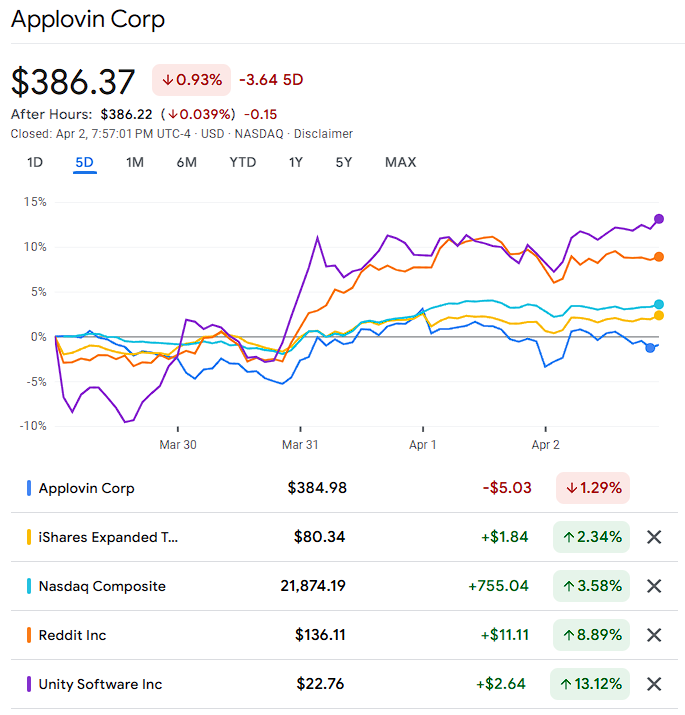This screenshot has height=715, width=685.
Task: Click yellow iShares endpoint dot on chart
Action: tap(659, 316)
